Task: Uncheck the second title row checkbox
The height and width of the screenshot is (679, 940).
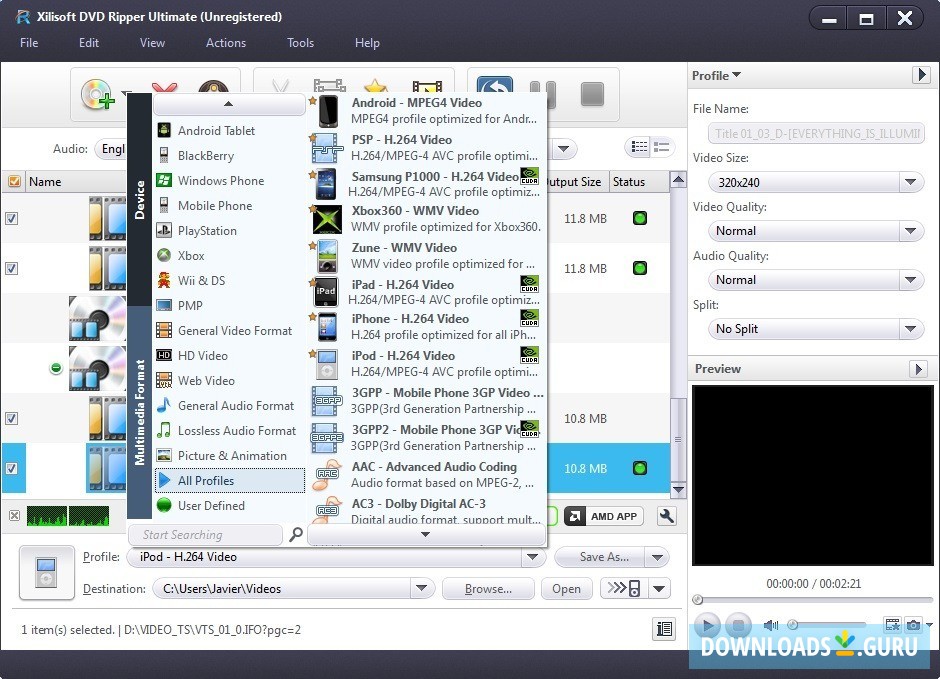Action: point(11,268)
